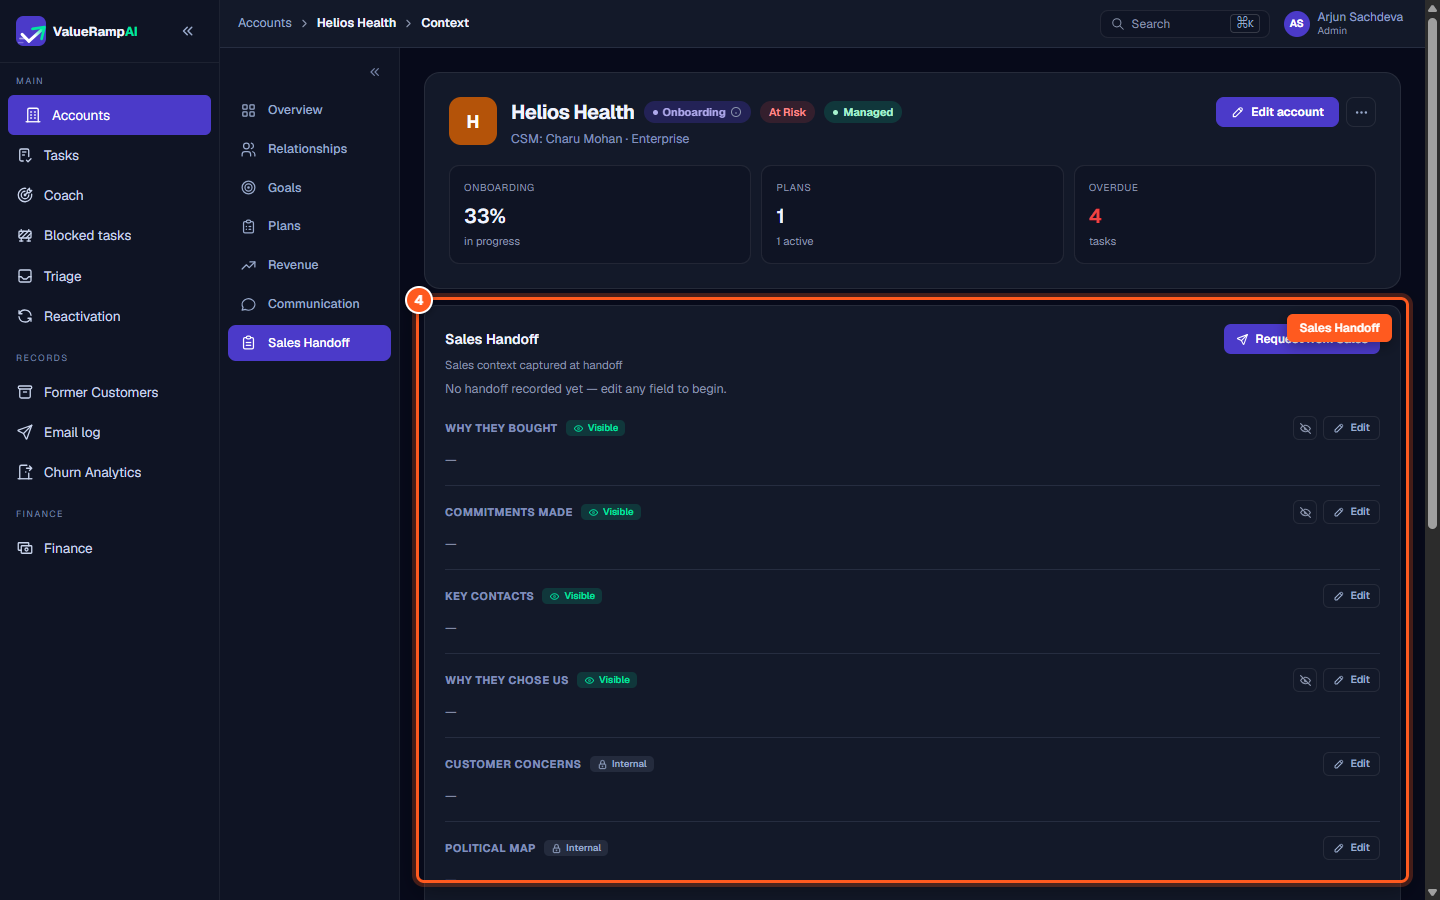Open Former Customers records
Image resolution: width=1440 pixels, height=900 pixels.
pyautogui.click(x=109, y=392)
